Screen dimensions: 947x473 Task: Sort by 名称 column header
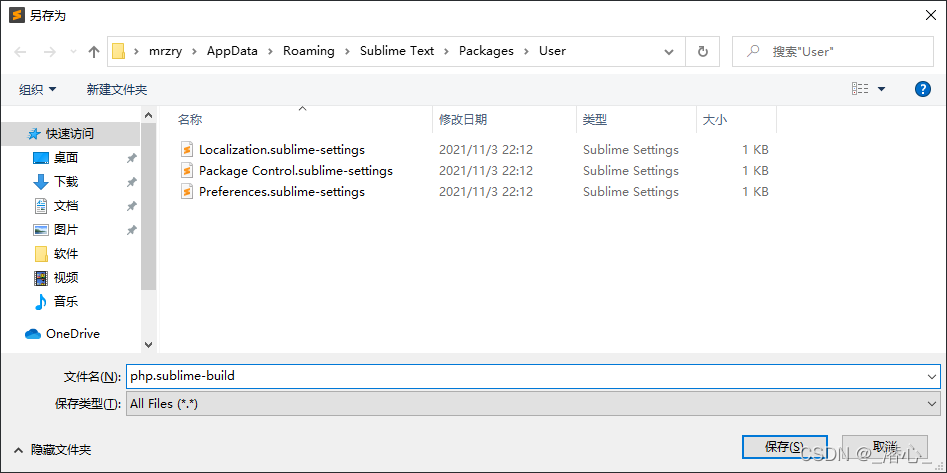[190, 120]
